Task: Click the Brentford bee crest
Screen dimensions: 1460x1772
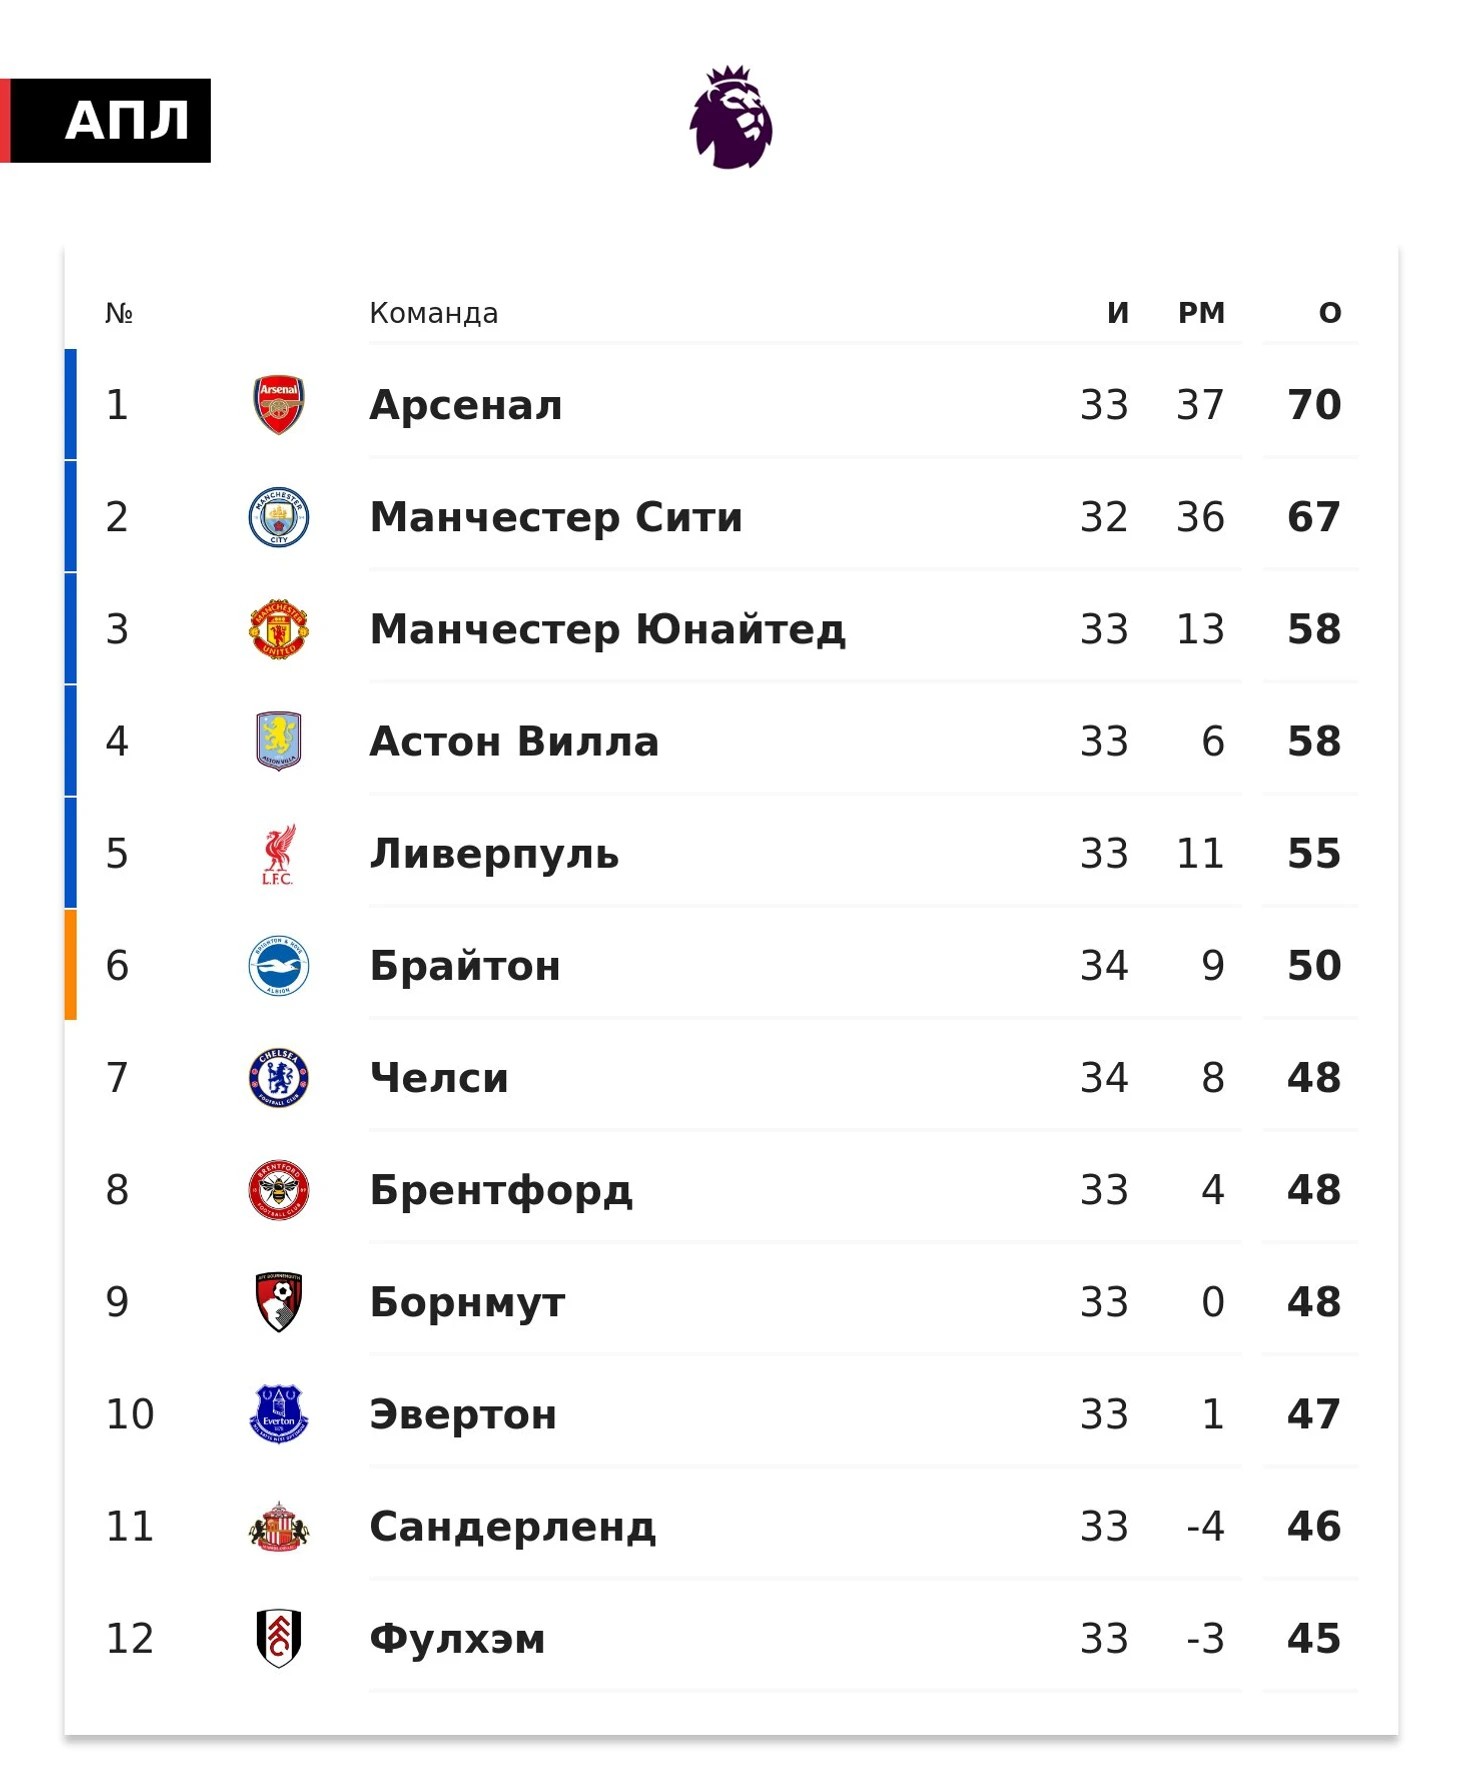Action: [278, 1190]
